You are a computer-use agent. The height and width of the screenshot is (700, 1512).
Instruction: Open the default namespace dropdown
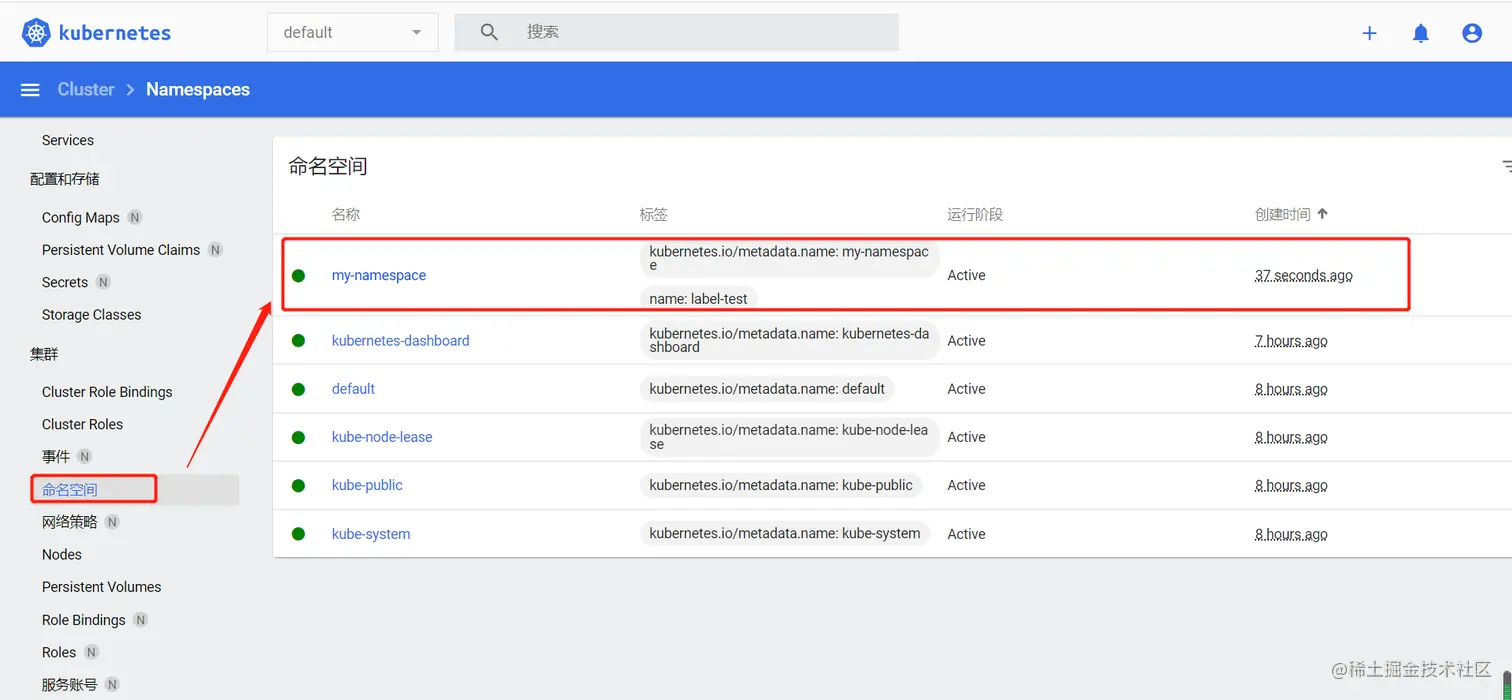(x=352, y=32)
